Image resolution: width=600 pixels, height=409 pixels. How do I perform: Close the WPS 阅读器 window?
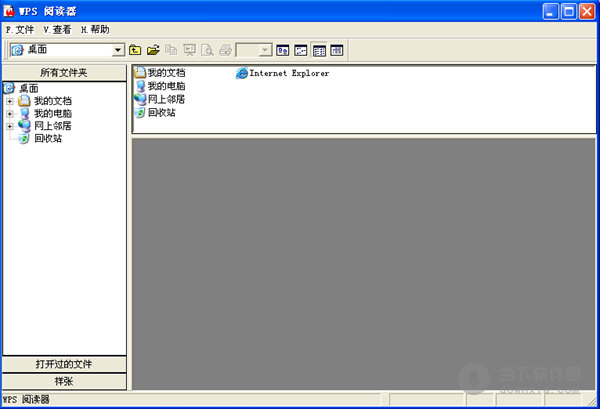pyautogui.click(x=587, y=11)
